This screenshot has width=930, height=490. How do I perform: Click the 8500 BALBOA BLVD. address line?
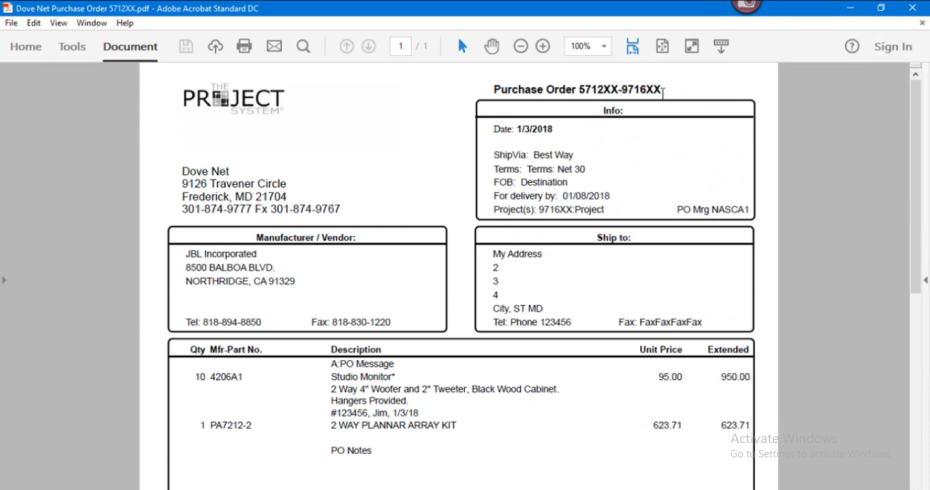[230, 268]
